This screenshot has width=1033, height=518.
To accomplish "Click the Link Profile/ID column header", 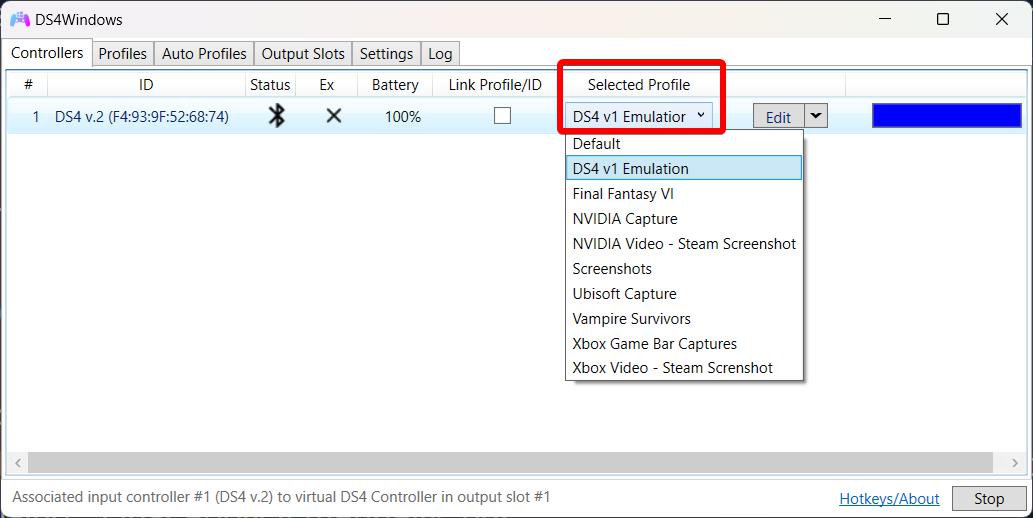I will [495, 84].
